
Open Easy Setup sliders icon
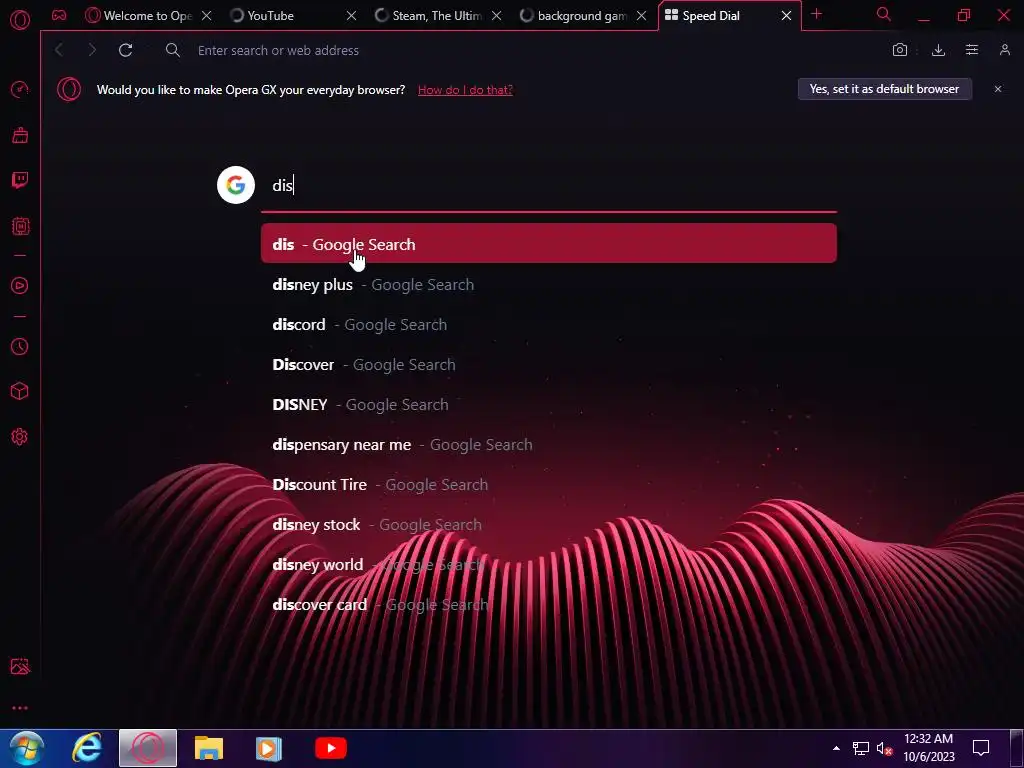[972, 50]
